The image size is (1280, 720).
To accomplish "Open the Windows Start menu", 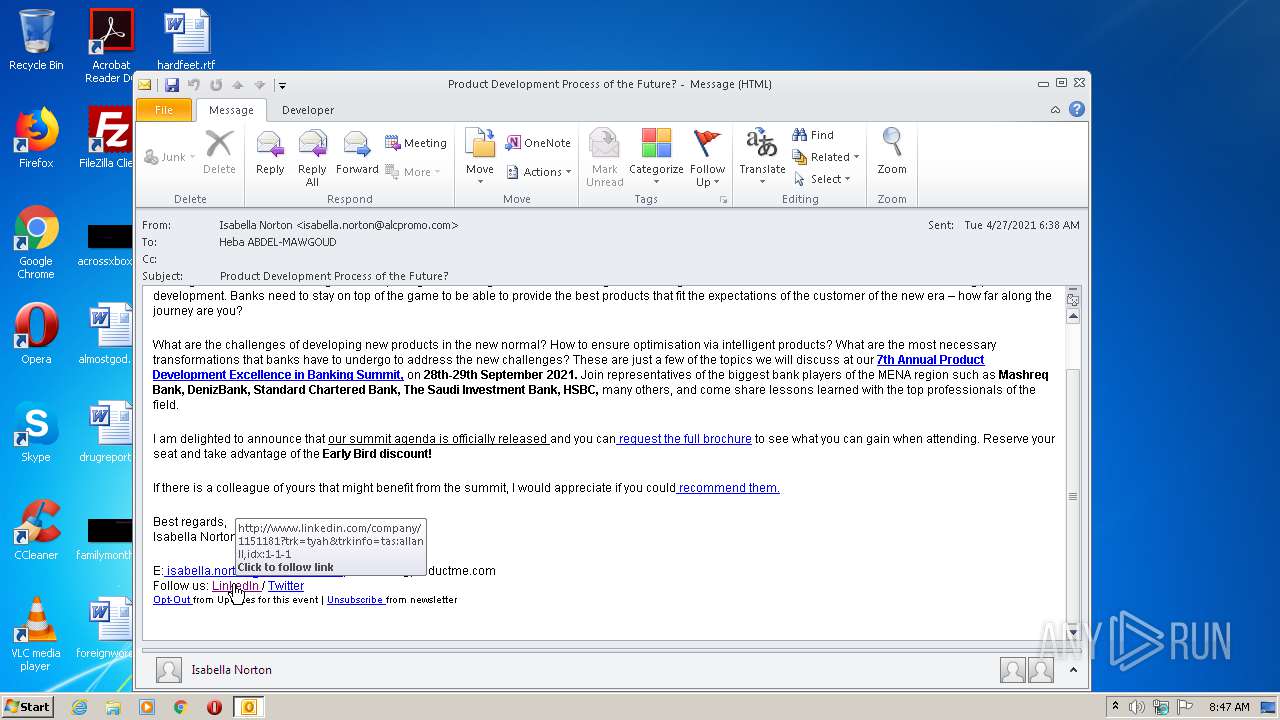I will pos(27,706).
